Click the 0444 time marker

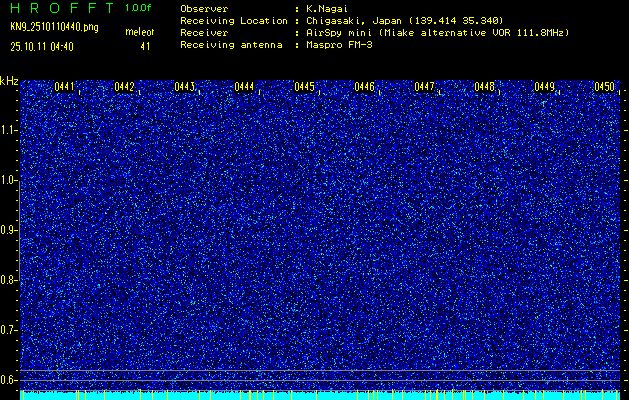point(245,87)
